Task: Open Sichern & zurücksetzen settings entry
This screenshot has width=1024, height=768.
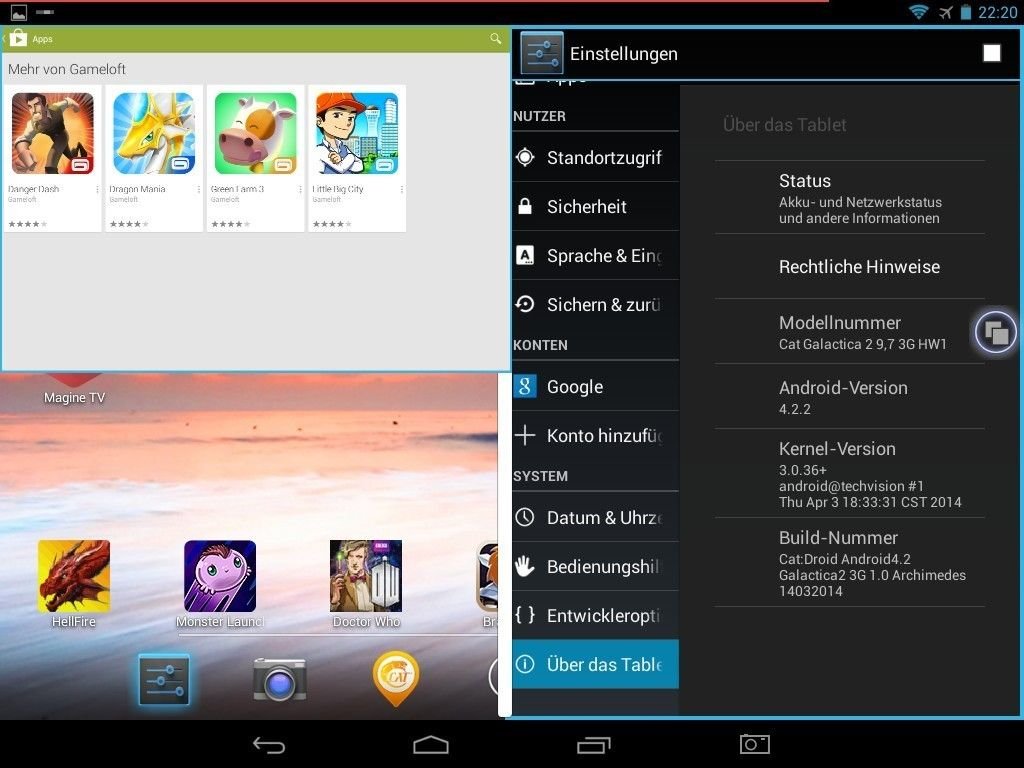Action: point(596,304)
